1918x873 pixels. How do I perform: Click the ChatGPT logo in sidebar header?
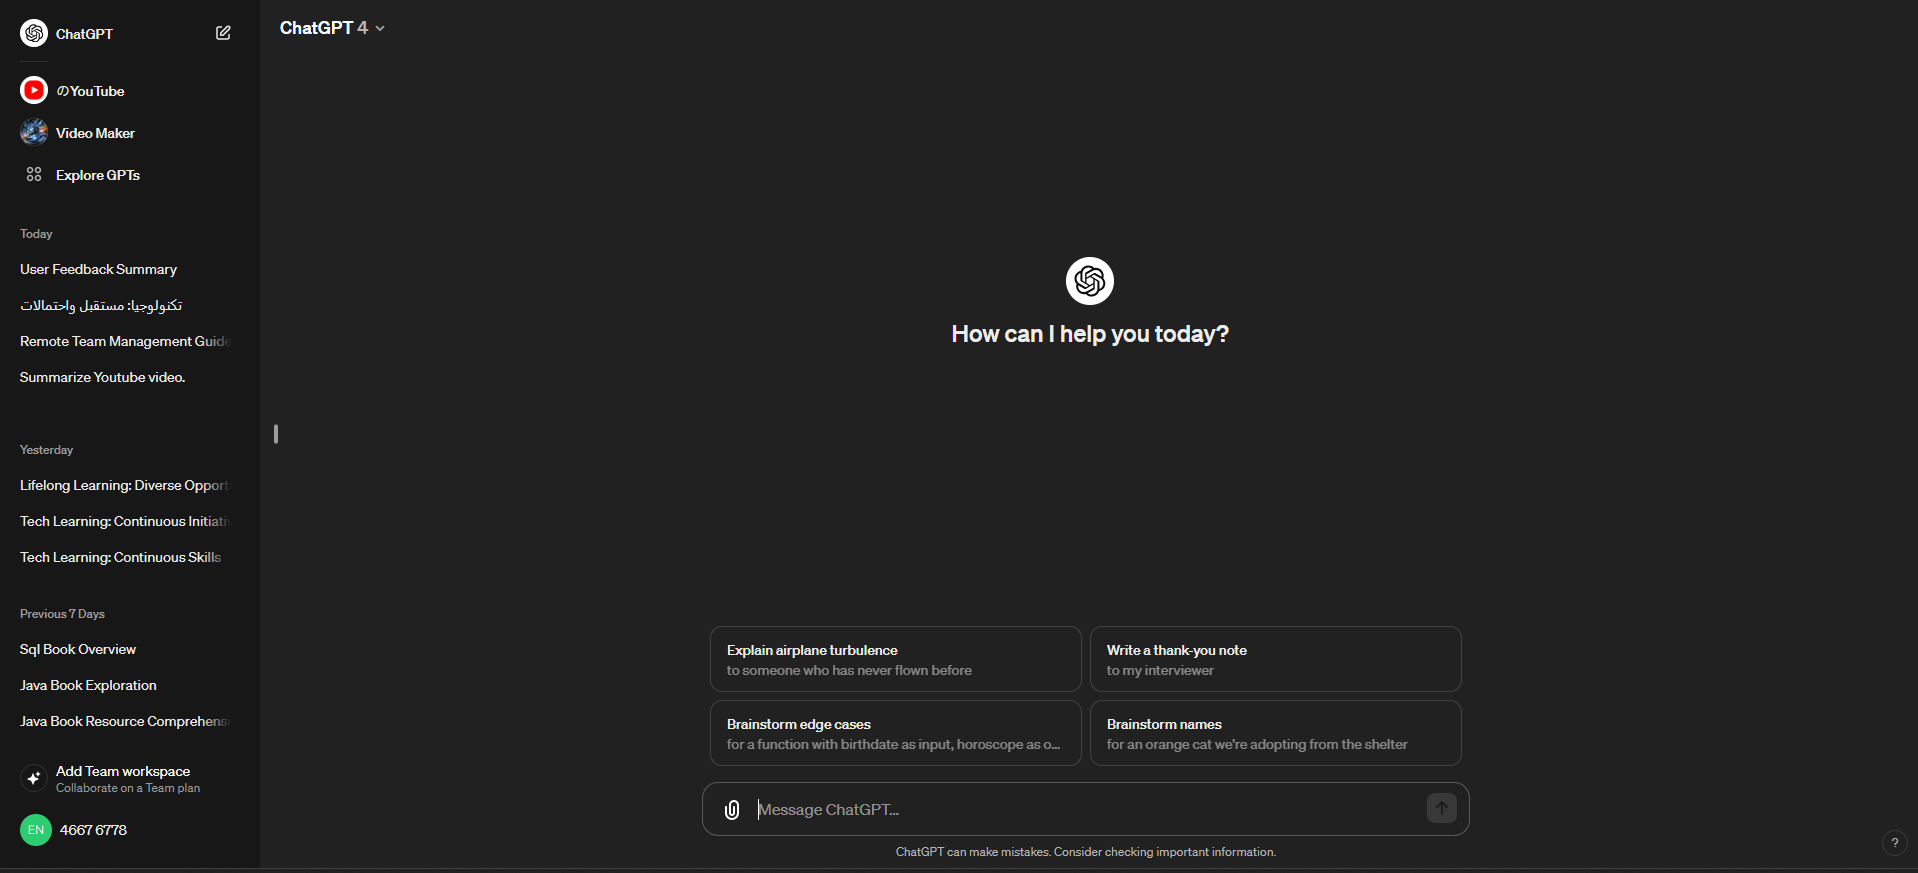[x=34, y=33]
